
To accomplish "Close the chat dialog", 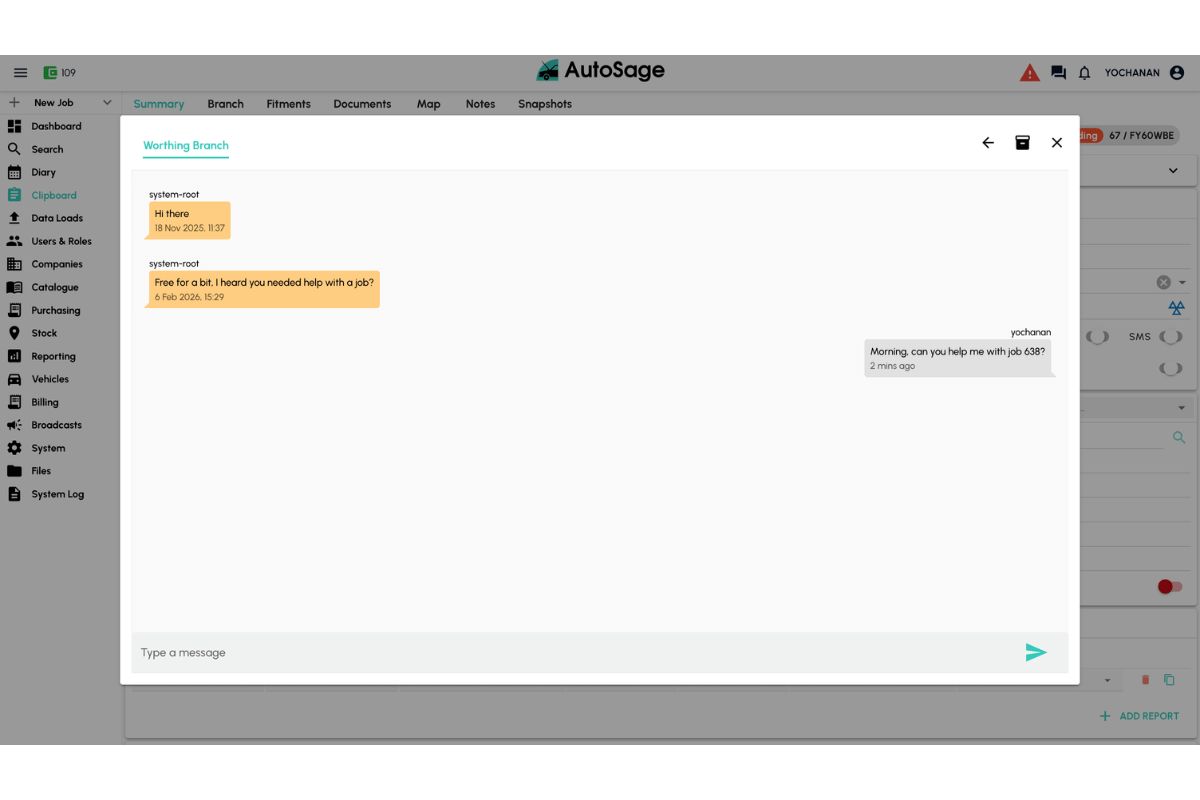I will point(1056,143).
